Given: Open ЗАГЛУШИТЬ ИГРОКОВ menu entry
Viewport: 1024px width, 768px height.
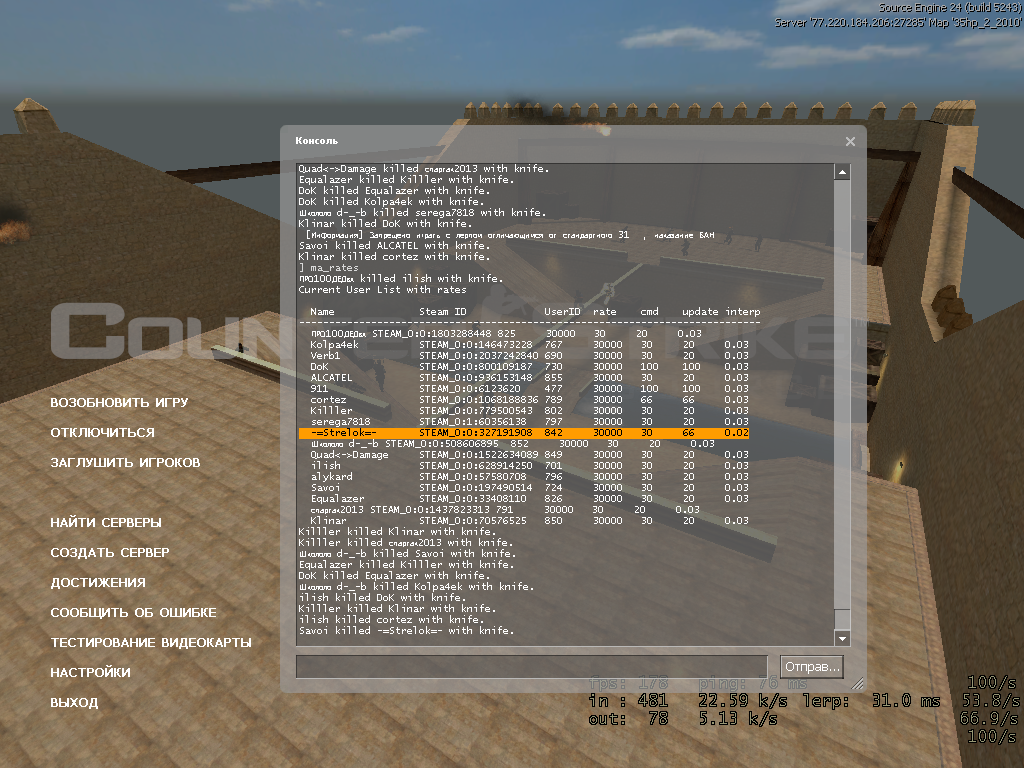Looking at the screenshot, I should coord(125,463).
